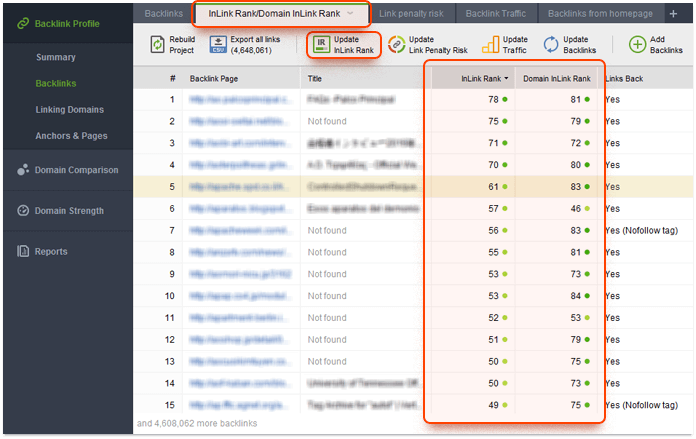Click the Domain Comparison icon

click(23, 170)
